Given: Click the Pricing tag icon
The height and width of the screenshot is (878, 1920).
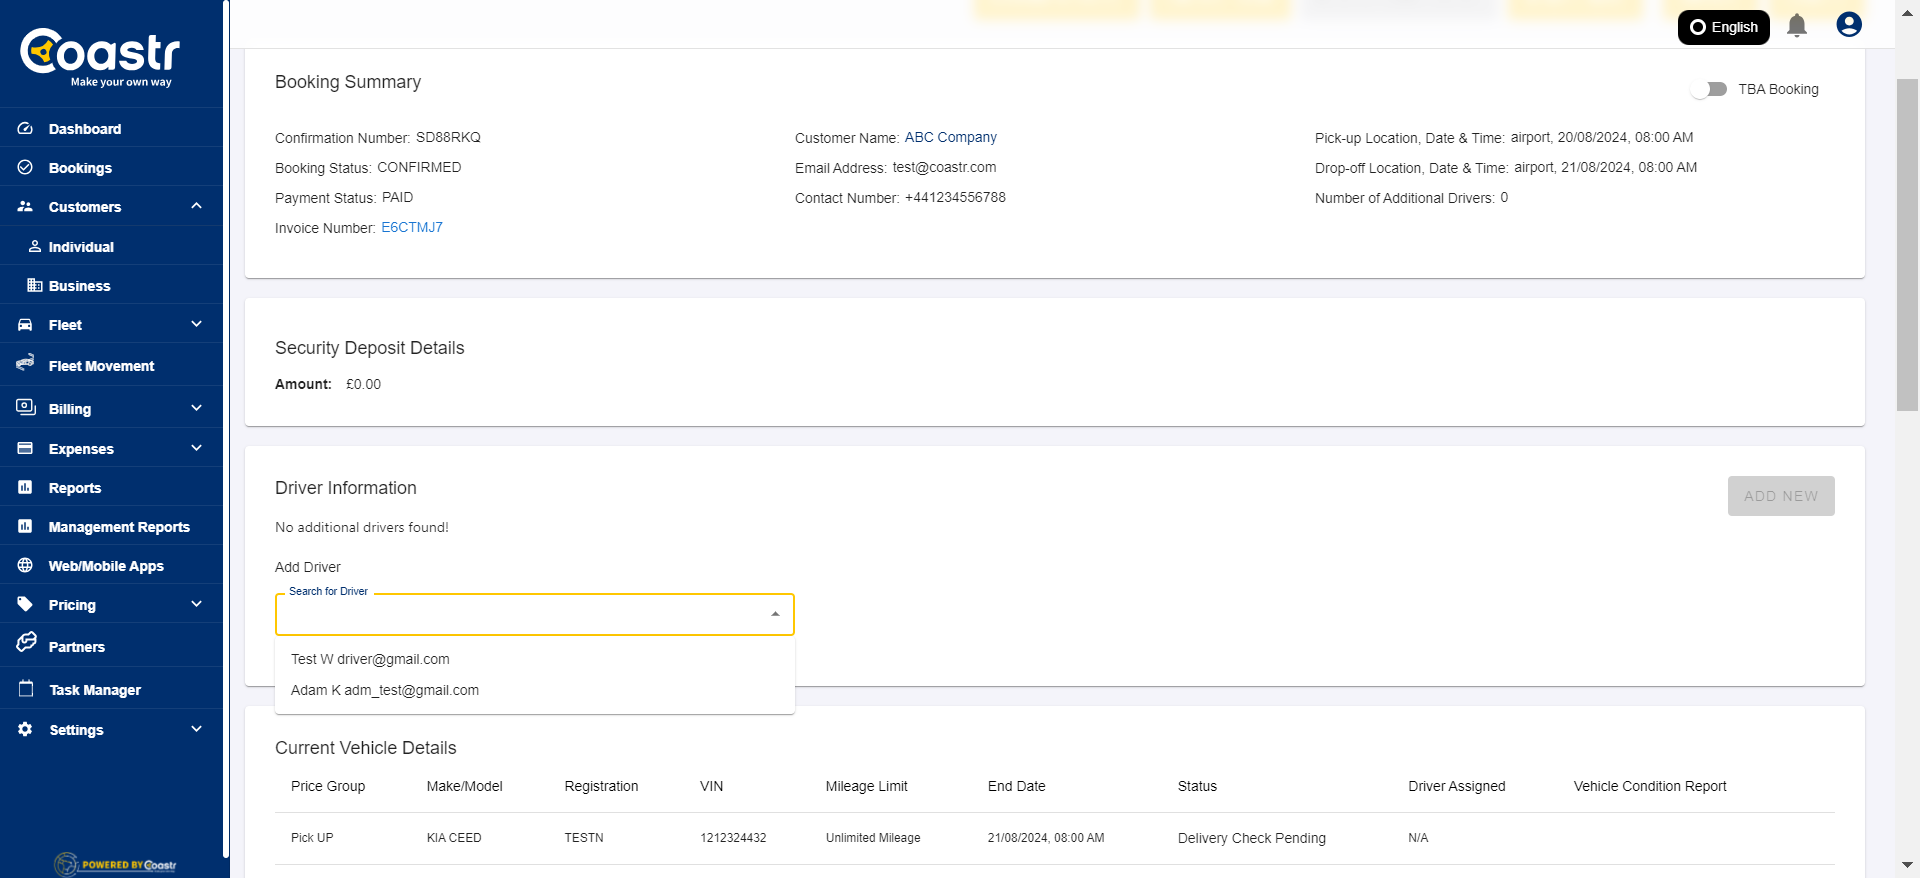Looking at the screenshot, I should [25, 604].
